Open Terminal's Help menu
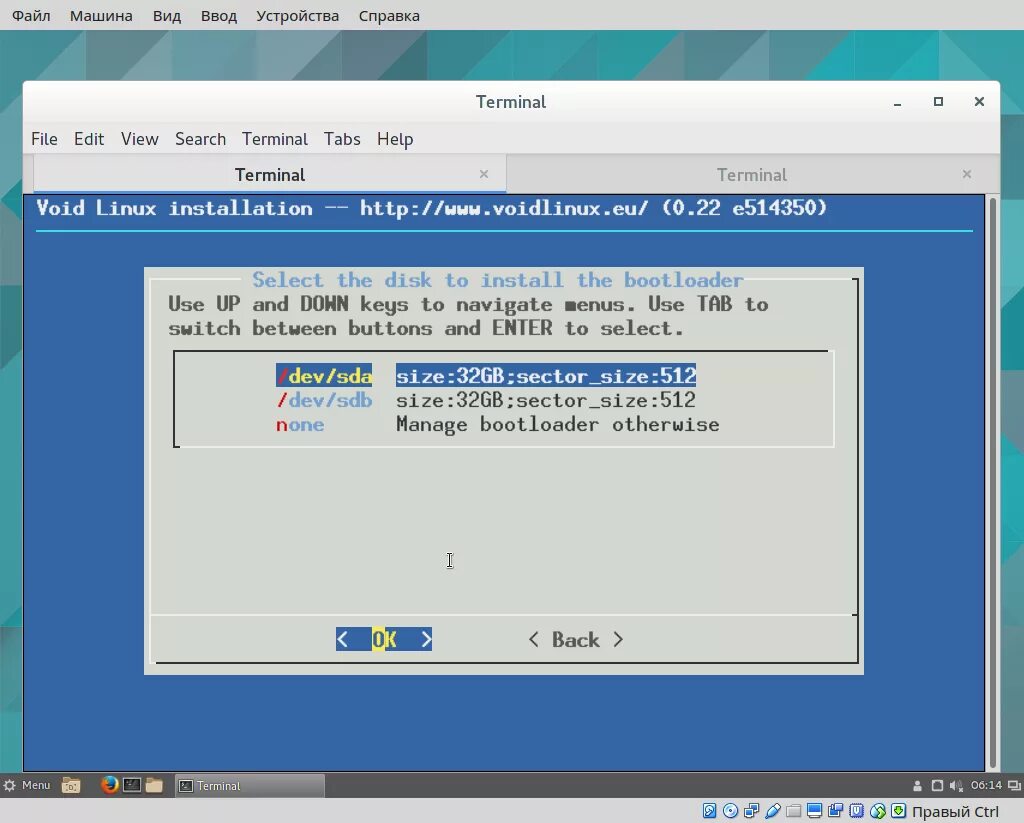This screenshot has width=1024, height=823. click(394, 139)
